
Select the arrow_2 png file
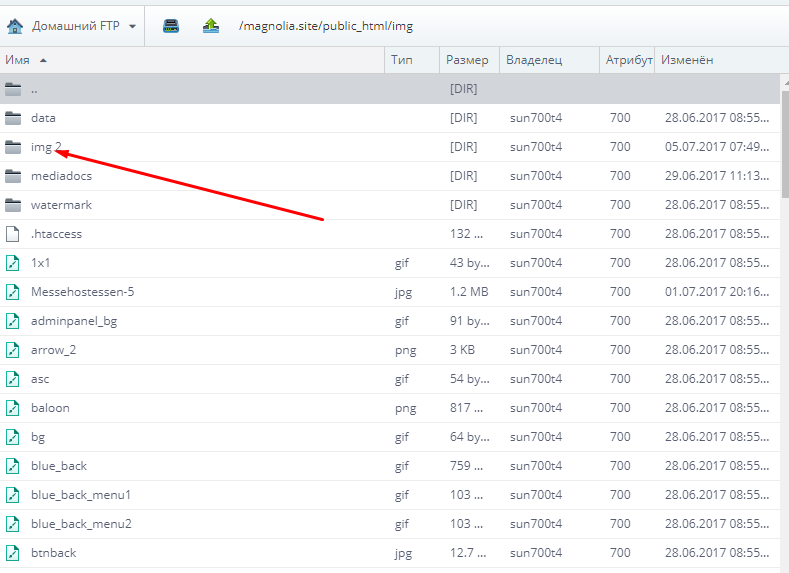click(x=53, y=350)
